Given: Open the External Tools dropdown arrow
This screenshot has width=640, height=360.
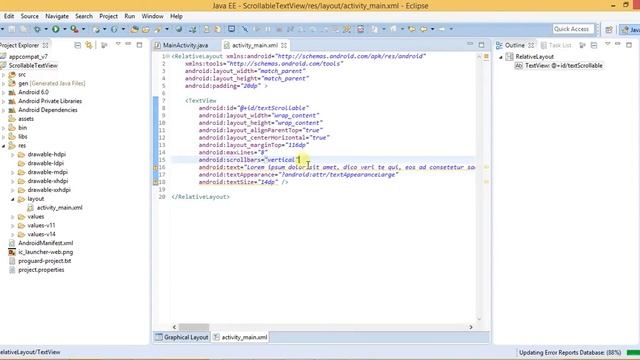Looking at the screenshot, I should (x=83, y=29).
